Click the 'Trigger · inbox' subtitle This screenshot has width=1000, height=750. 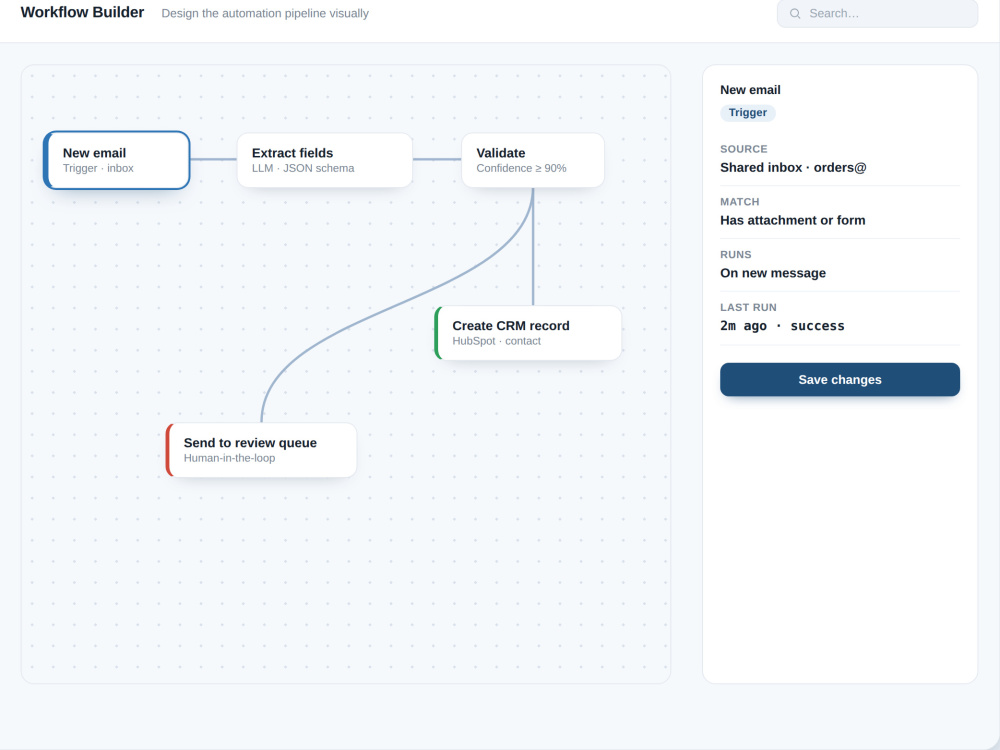pyautogui.click(x=98, y=168)
